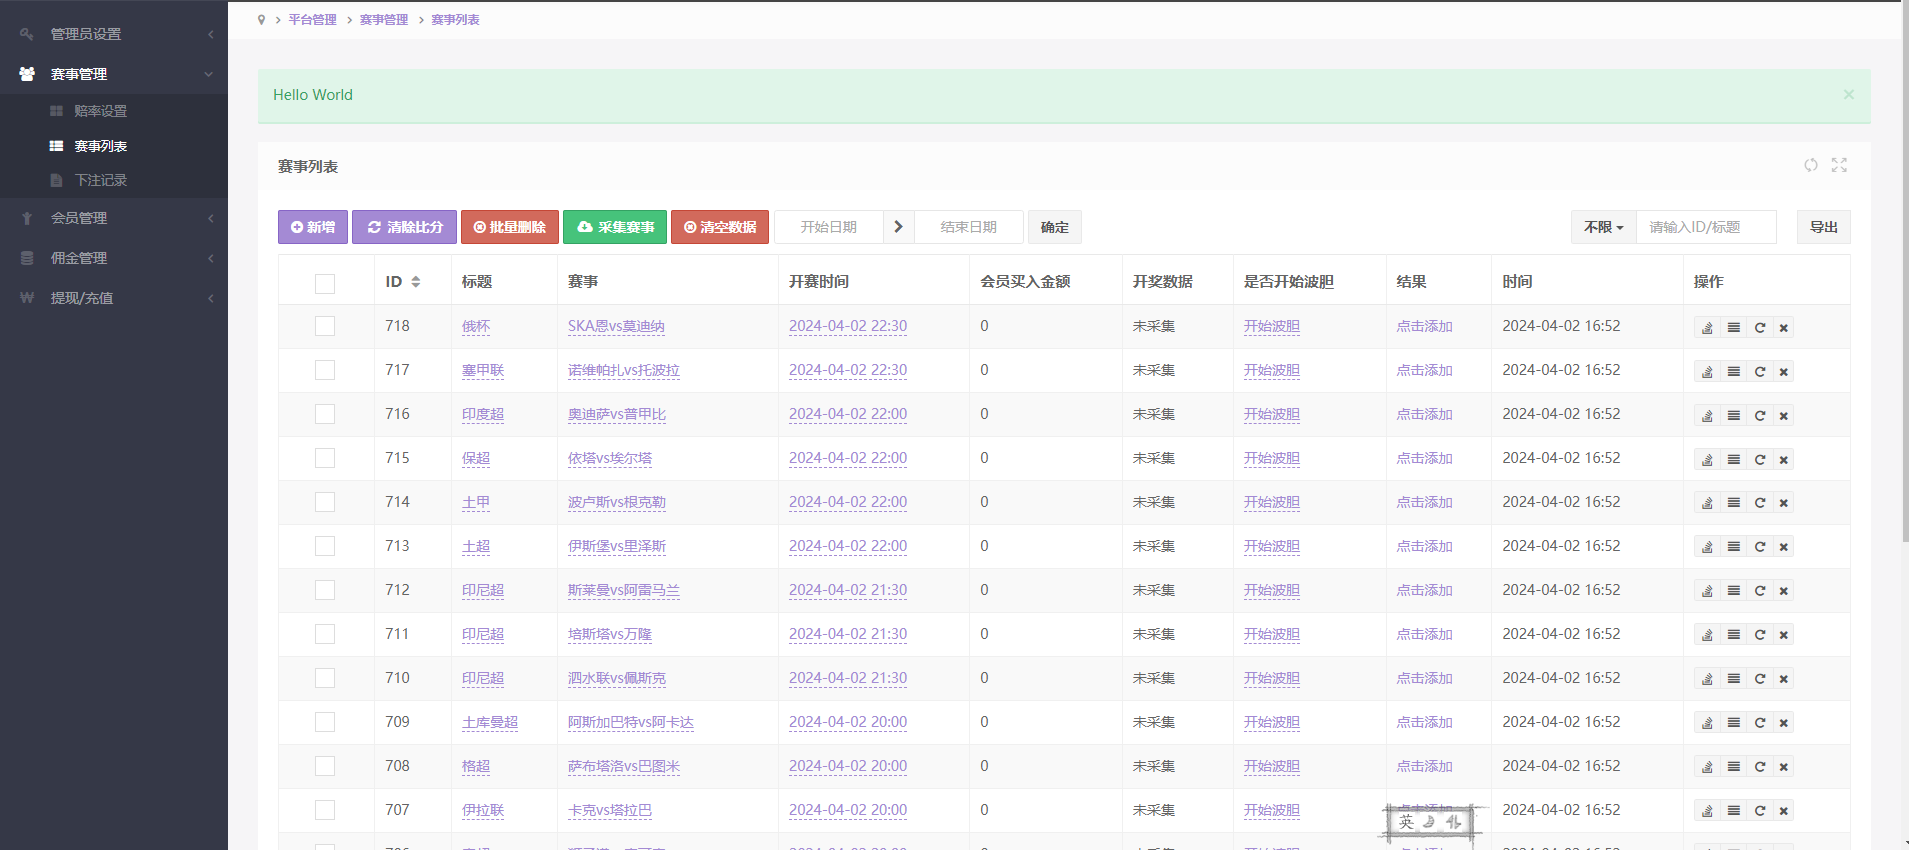
Task: Go to 下注记录 in the sidebar
Action: tap(100, 180)
